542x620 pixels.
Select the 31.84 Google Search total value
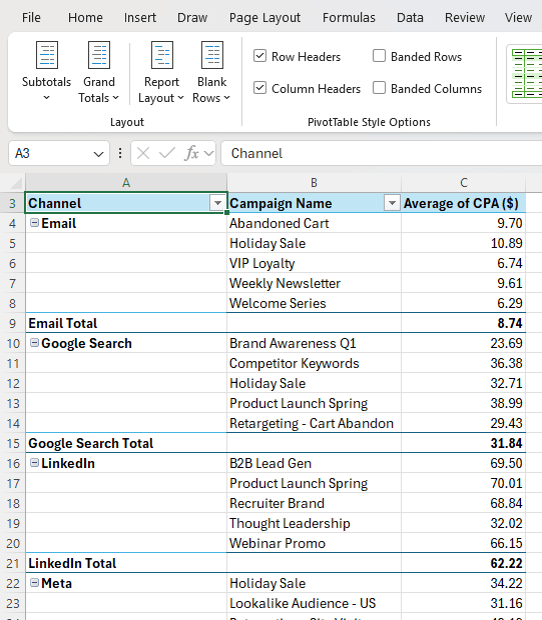pos(463,443)
